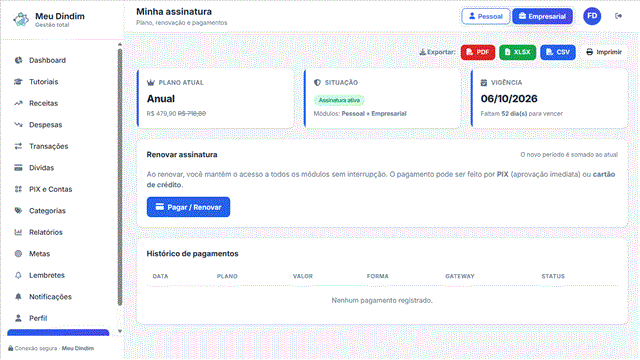The height and width of the screenshot is (360, 640).
Task: Click the Metas target icon
Action: (x=18, y=253)
